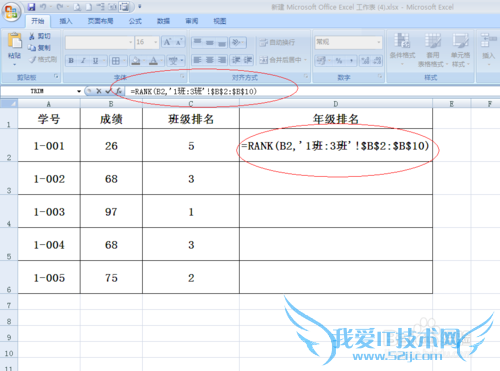Select column D header
The image size is (500, 371).
coord(336,104)
